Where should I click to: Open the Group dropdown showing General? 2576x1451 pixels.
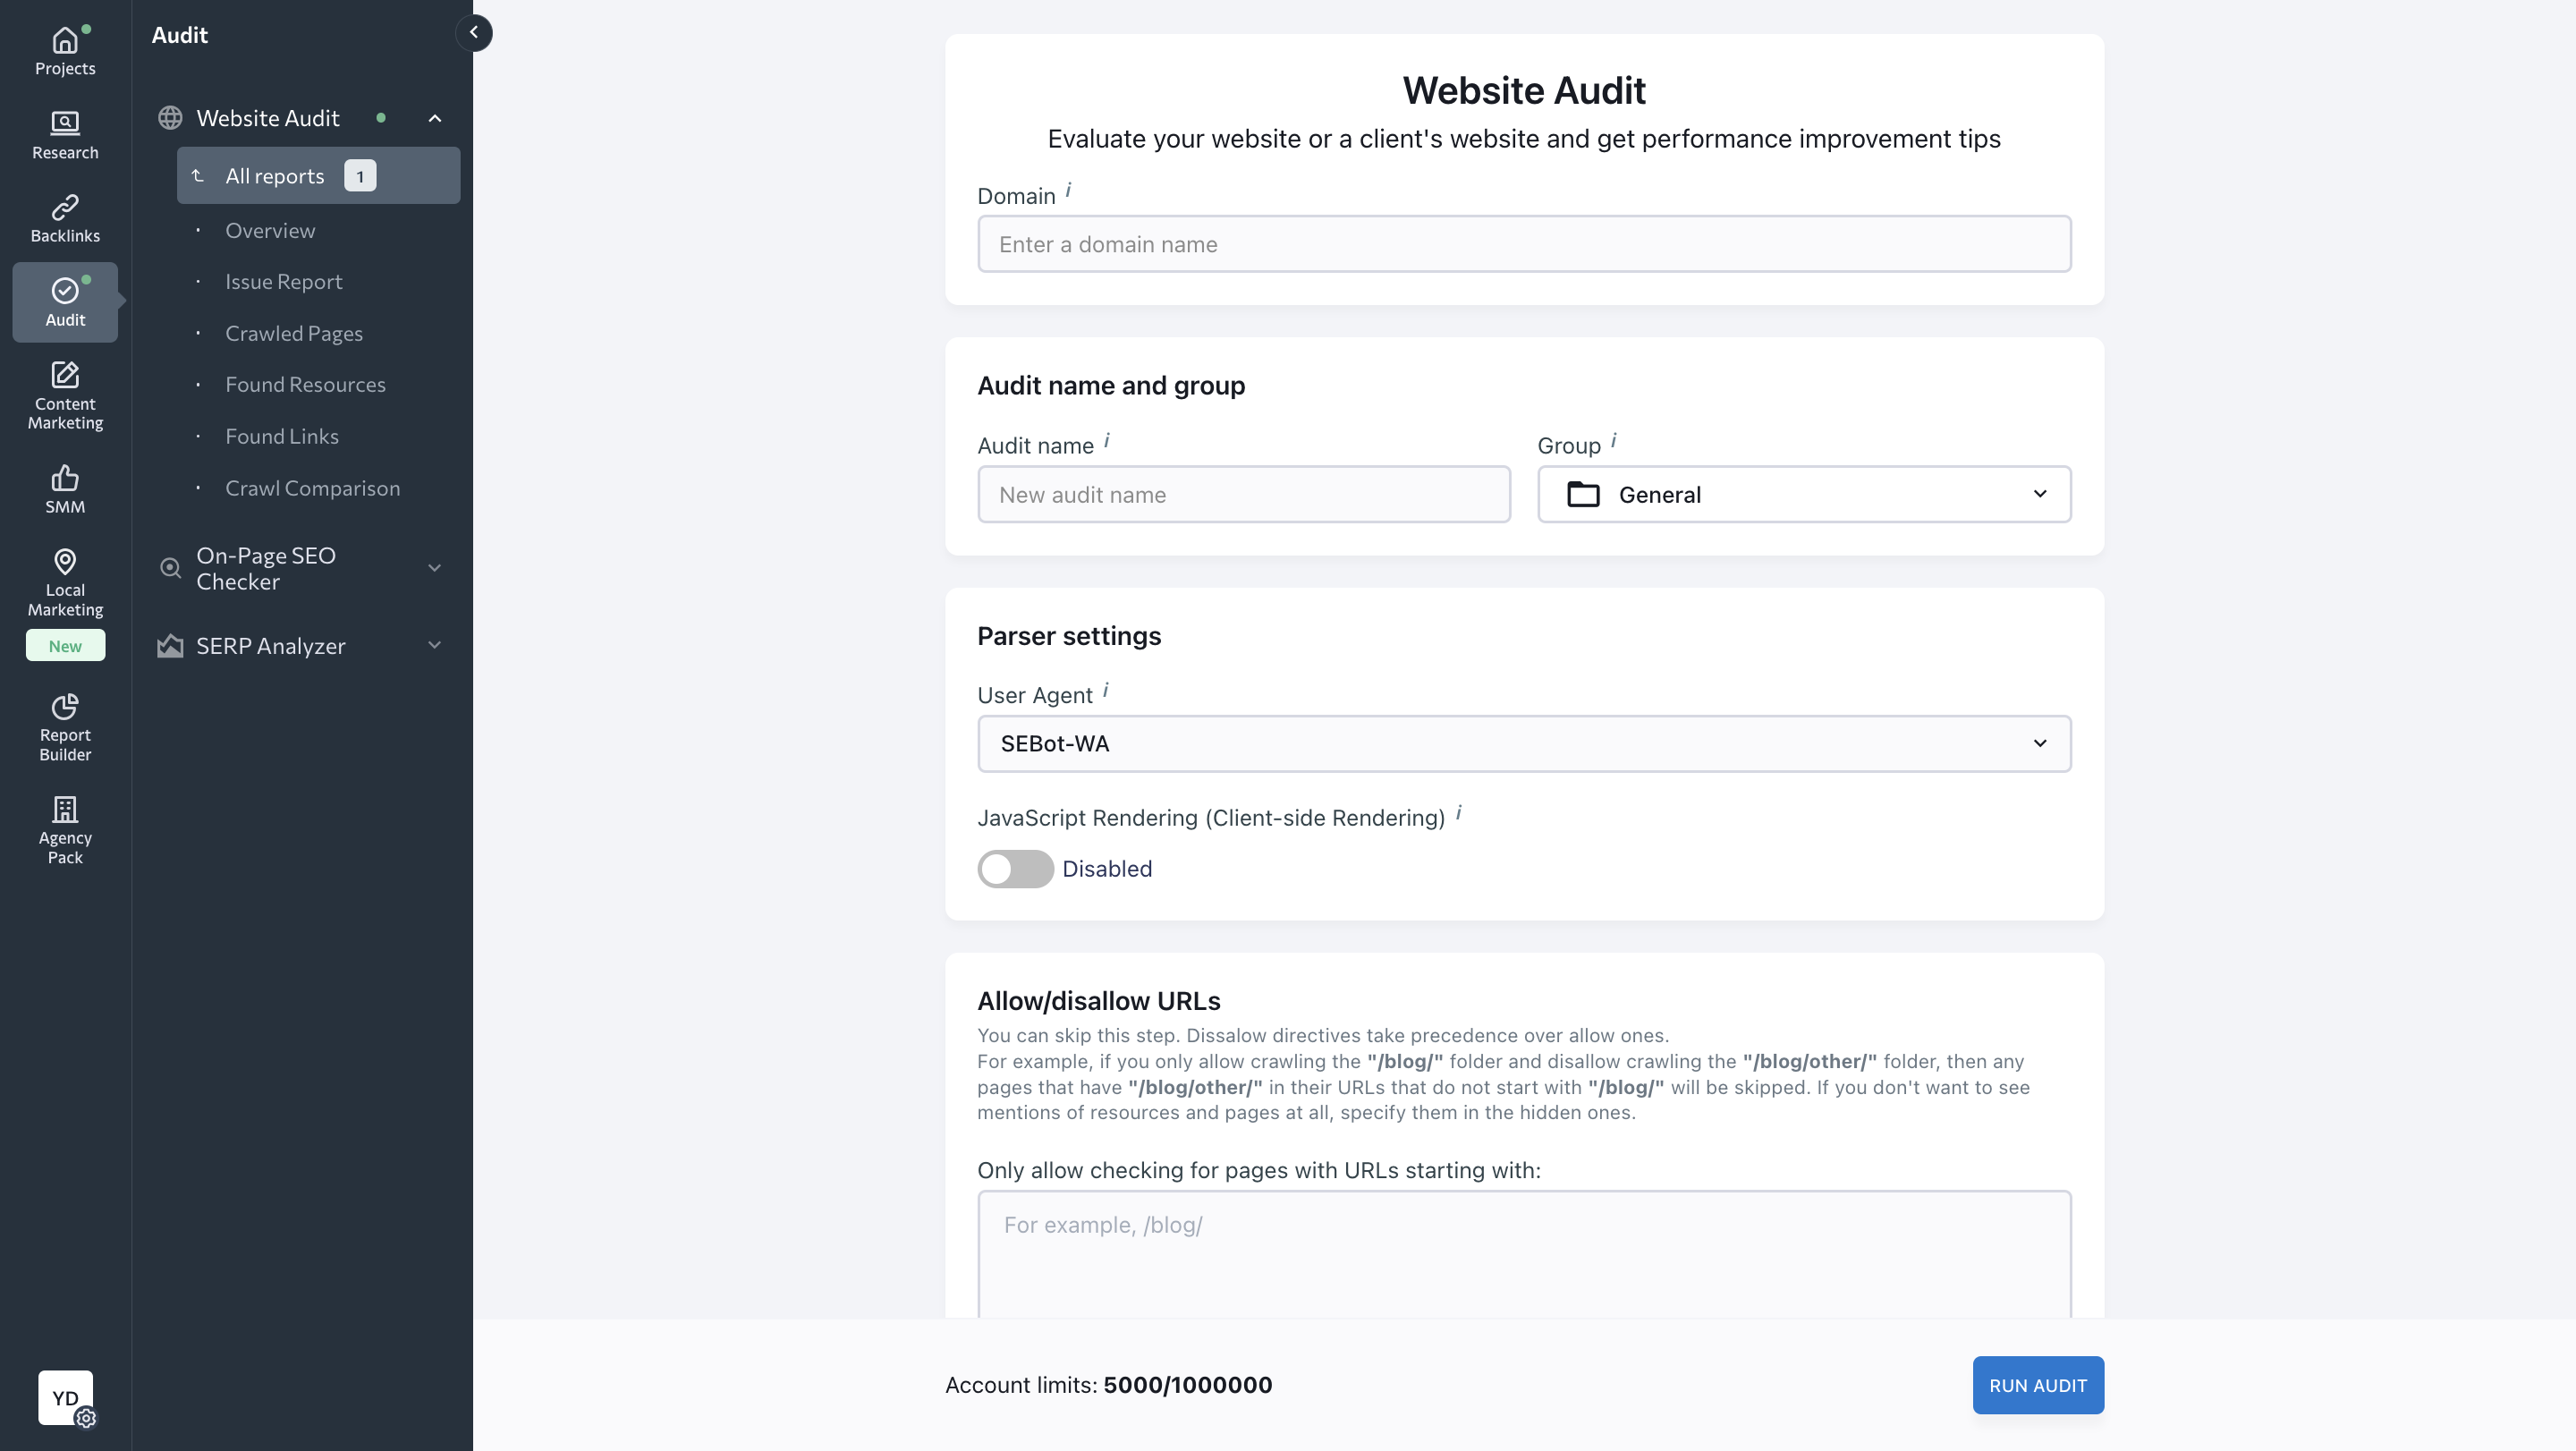coord(1803,494)
